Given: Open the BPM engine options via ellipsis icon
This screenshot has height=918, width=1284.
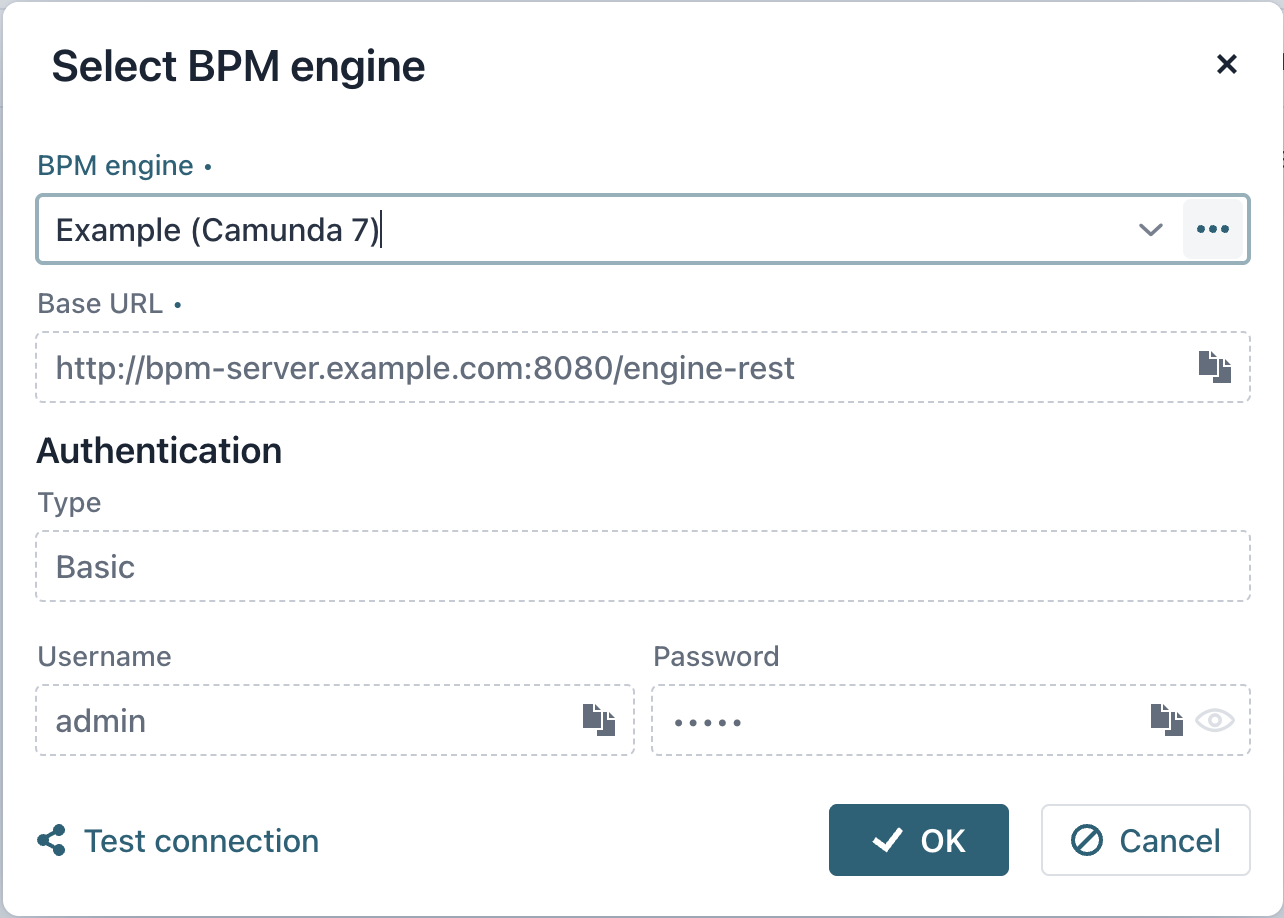Looking at the screenshot, I should [x=1213, y=229].
